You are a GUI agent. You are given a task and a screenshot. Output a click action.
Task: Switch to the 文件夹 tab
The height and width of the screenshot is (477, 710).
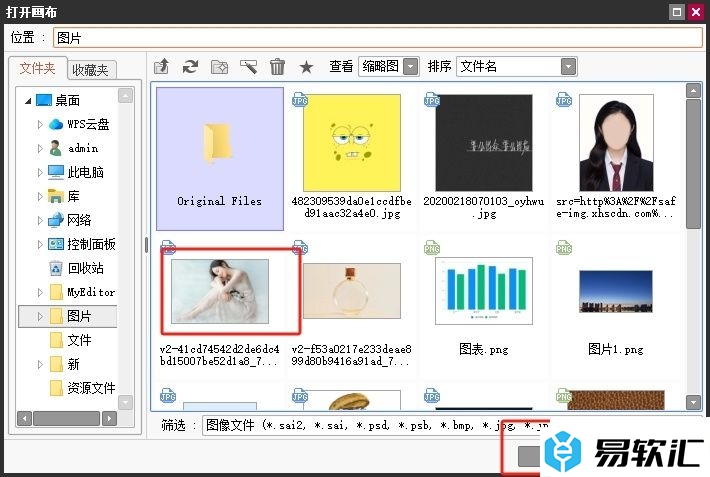[x=38, y=68]
